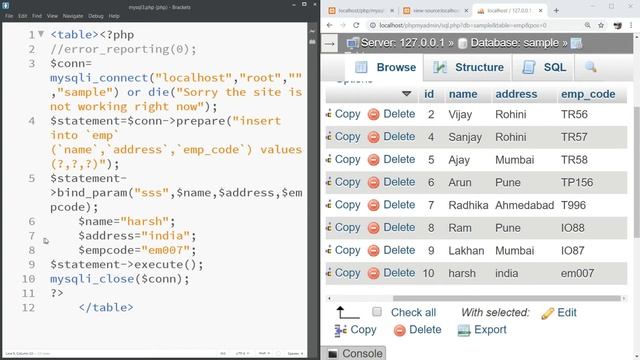Image resolution: width=640 pixels, height=360 pixels.
Task: Open the File menu in Brackets
Action: pos(9,16)
